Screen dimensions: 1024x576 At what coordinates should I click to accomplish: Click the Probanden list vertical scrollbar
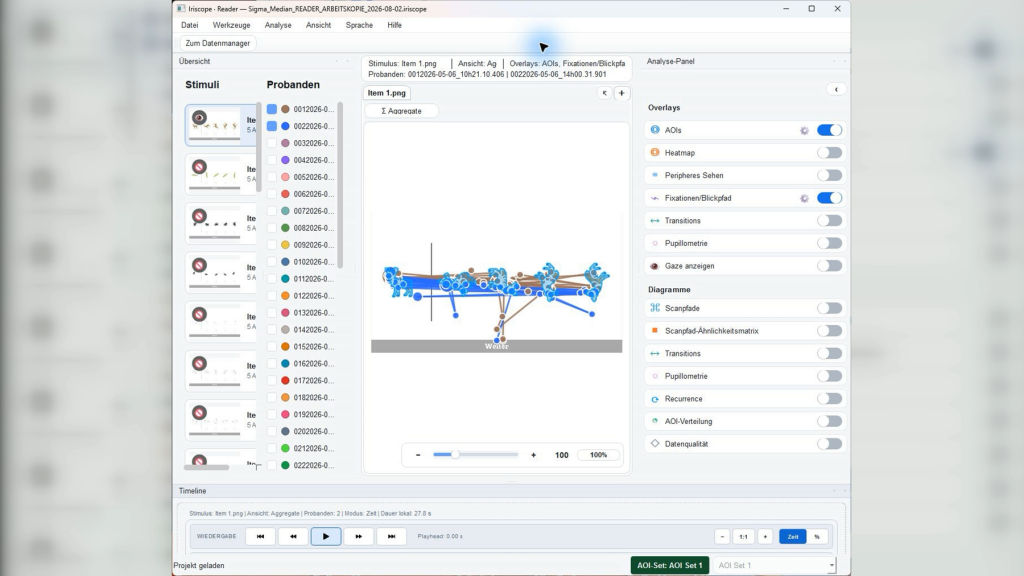tap(340, 185)
